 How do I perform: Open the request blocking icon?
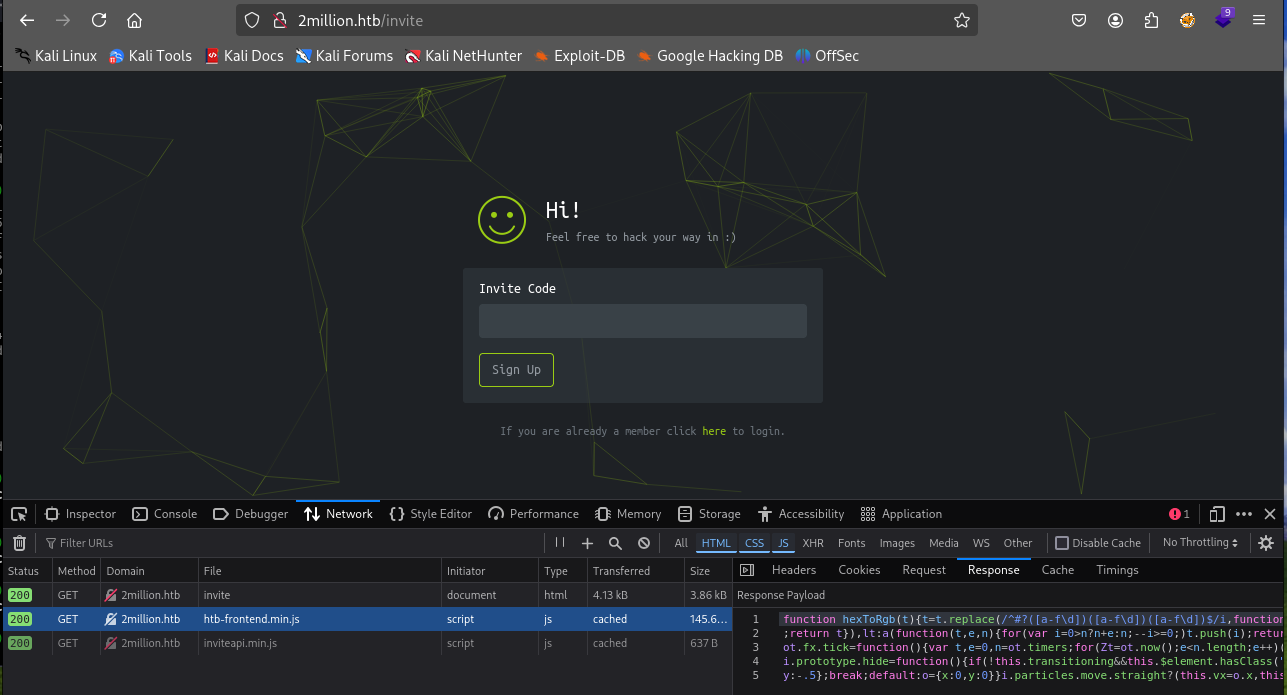pyautogui.click(x=644, y=543)
